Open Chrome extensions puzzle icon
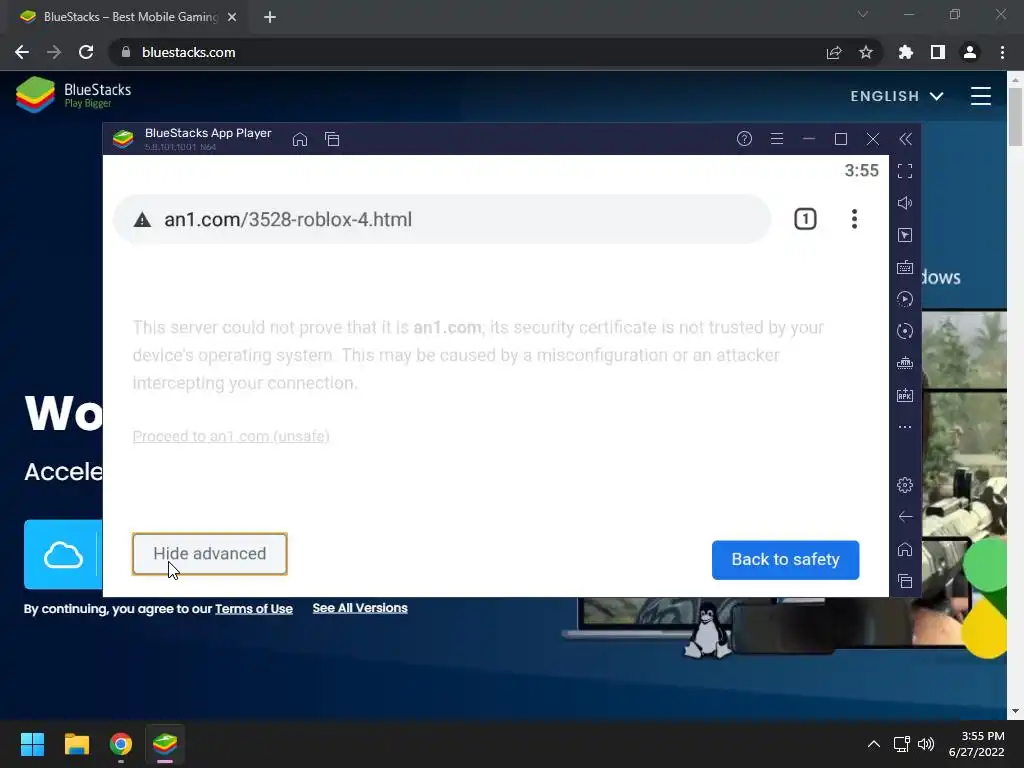 pyautogui.click(x=905, y=52)
